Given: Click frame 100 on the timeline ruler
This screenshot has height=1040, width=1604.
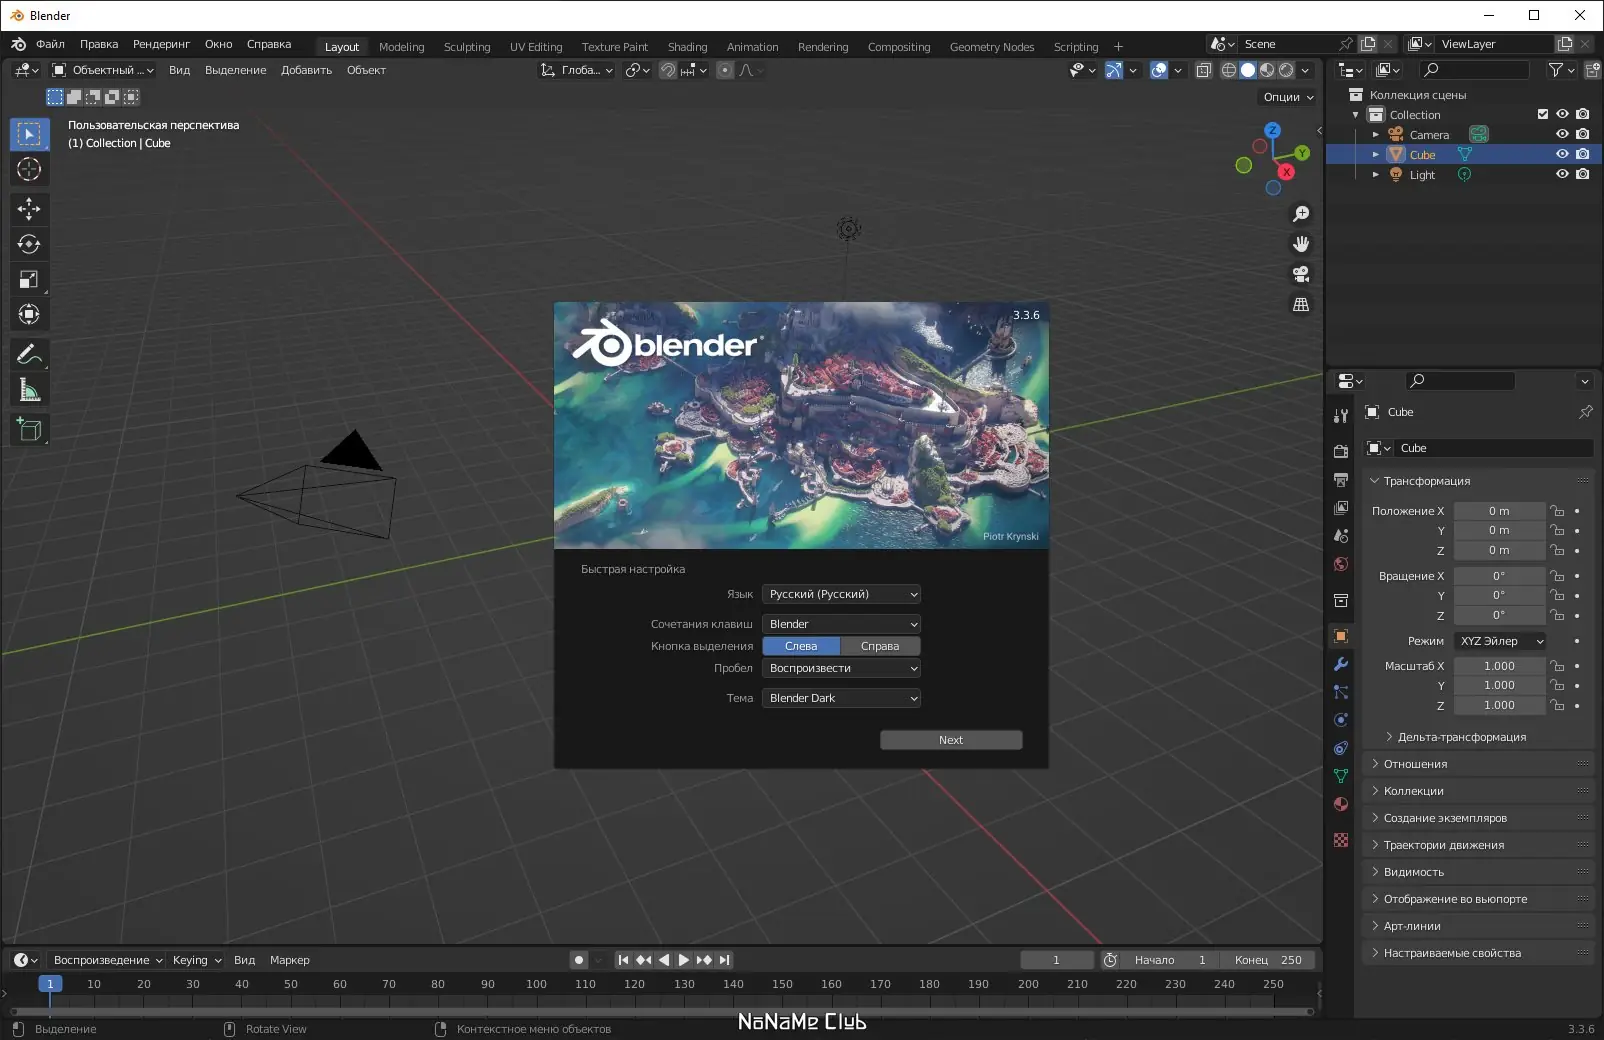Looking at the screenshot, I should click(x=536, y=984).
